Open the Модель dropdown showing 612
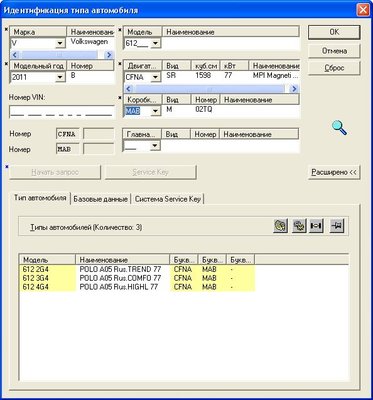Screen dimensions: 373x400 (x=155, y=43)
